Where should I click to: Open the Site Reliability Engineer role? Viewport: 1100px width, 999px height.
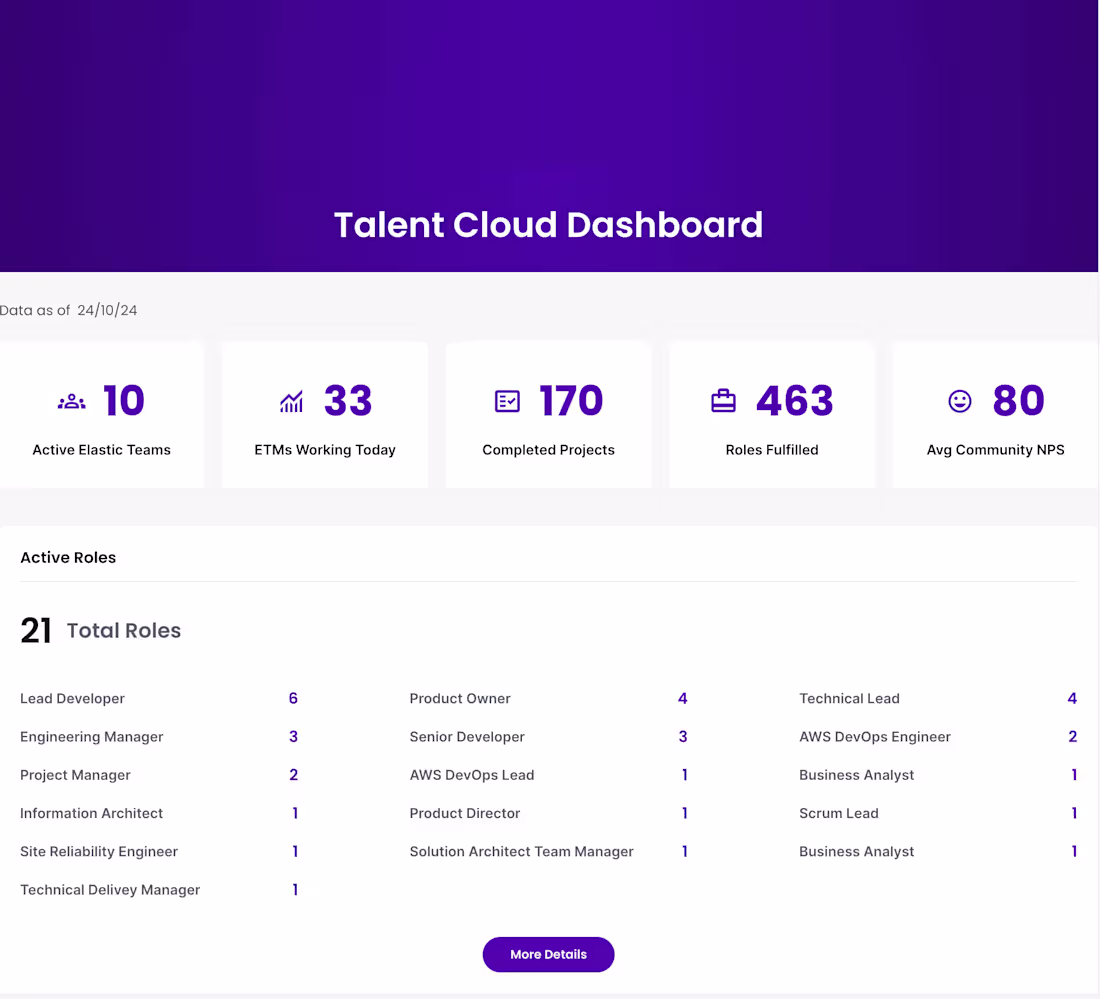(98, 851)
